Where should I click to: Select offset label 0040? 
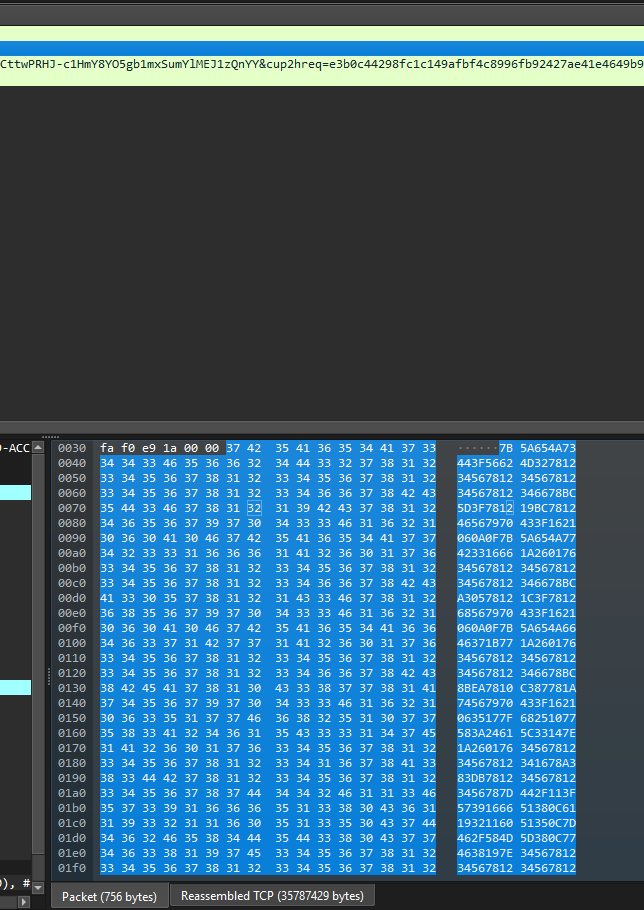click(72, 463)
